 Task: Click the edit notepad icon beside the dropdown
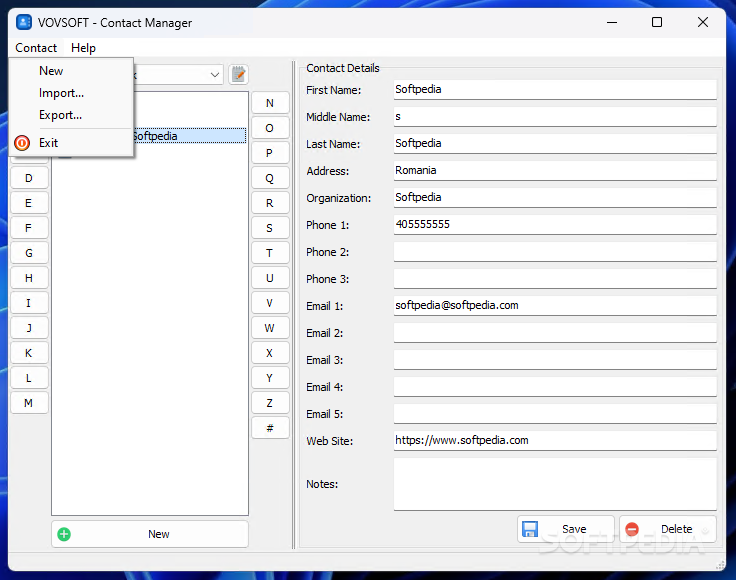tap(238, 75)
